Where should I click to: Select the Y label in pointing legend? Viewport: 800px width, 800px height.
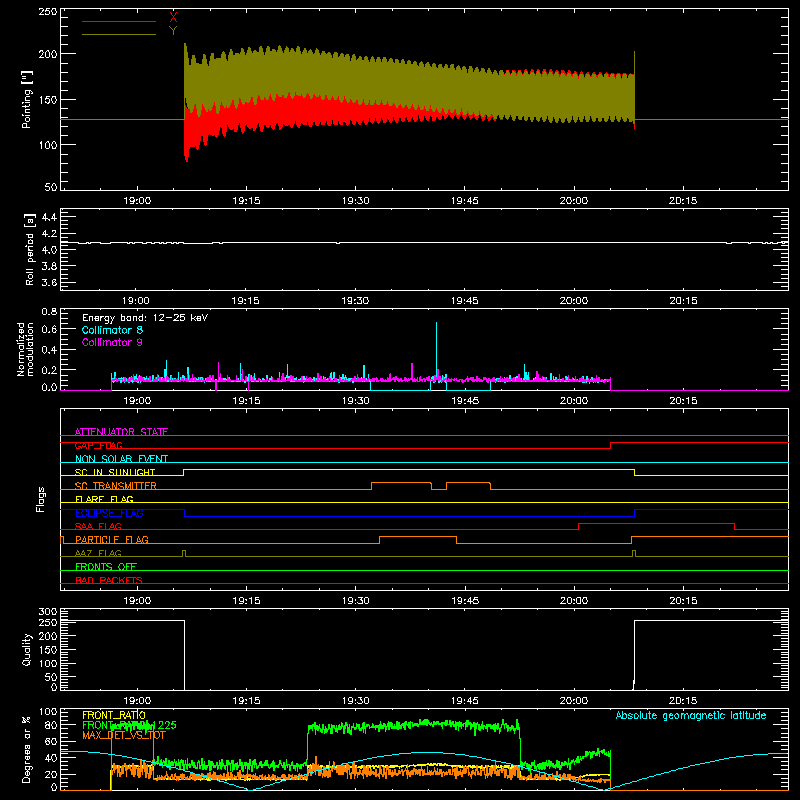(173, 31)
